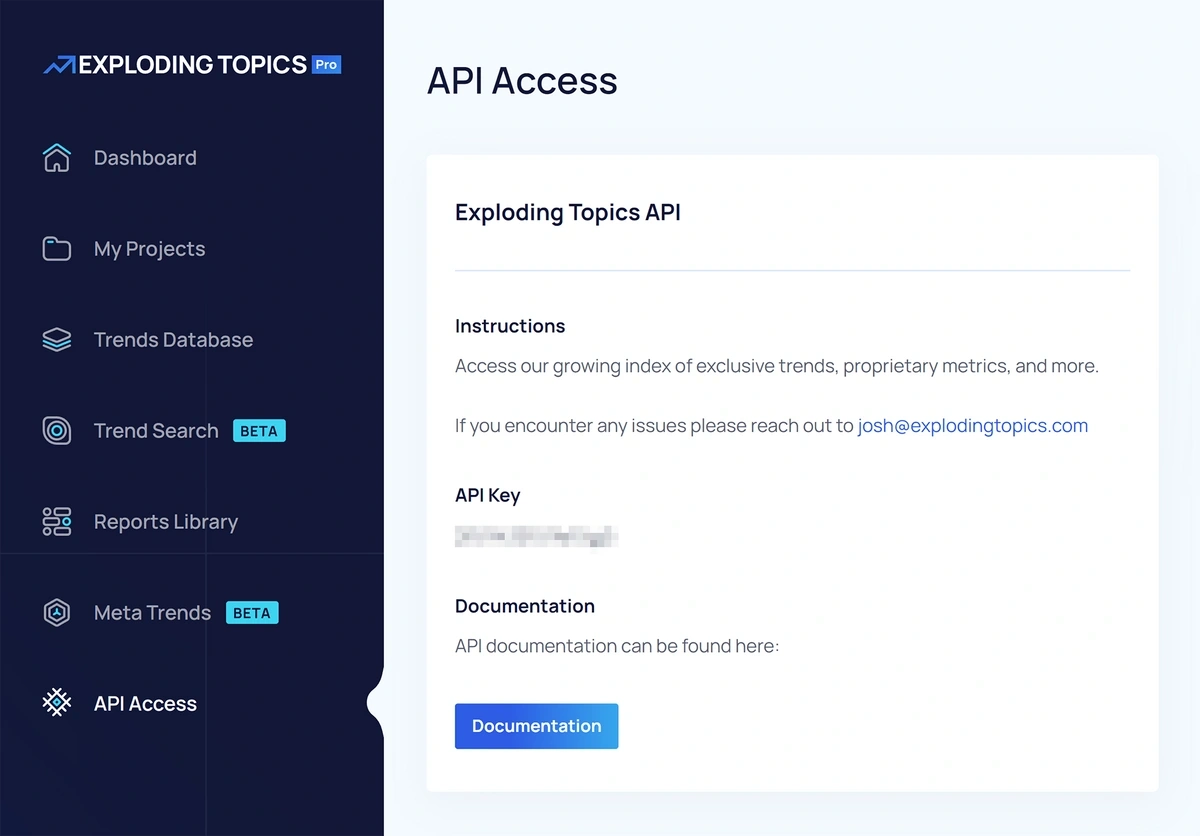This screenshot has width=1200, height=836.
Task: Click the Exploding Topics arrow logo
Action: [x=59, y=66]
